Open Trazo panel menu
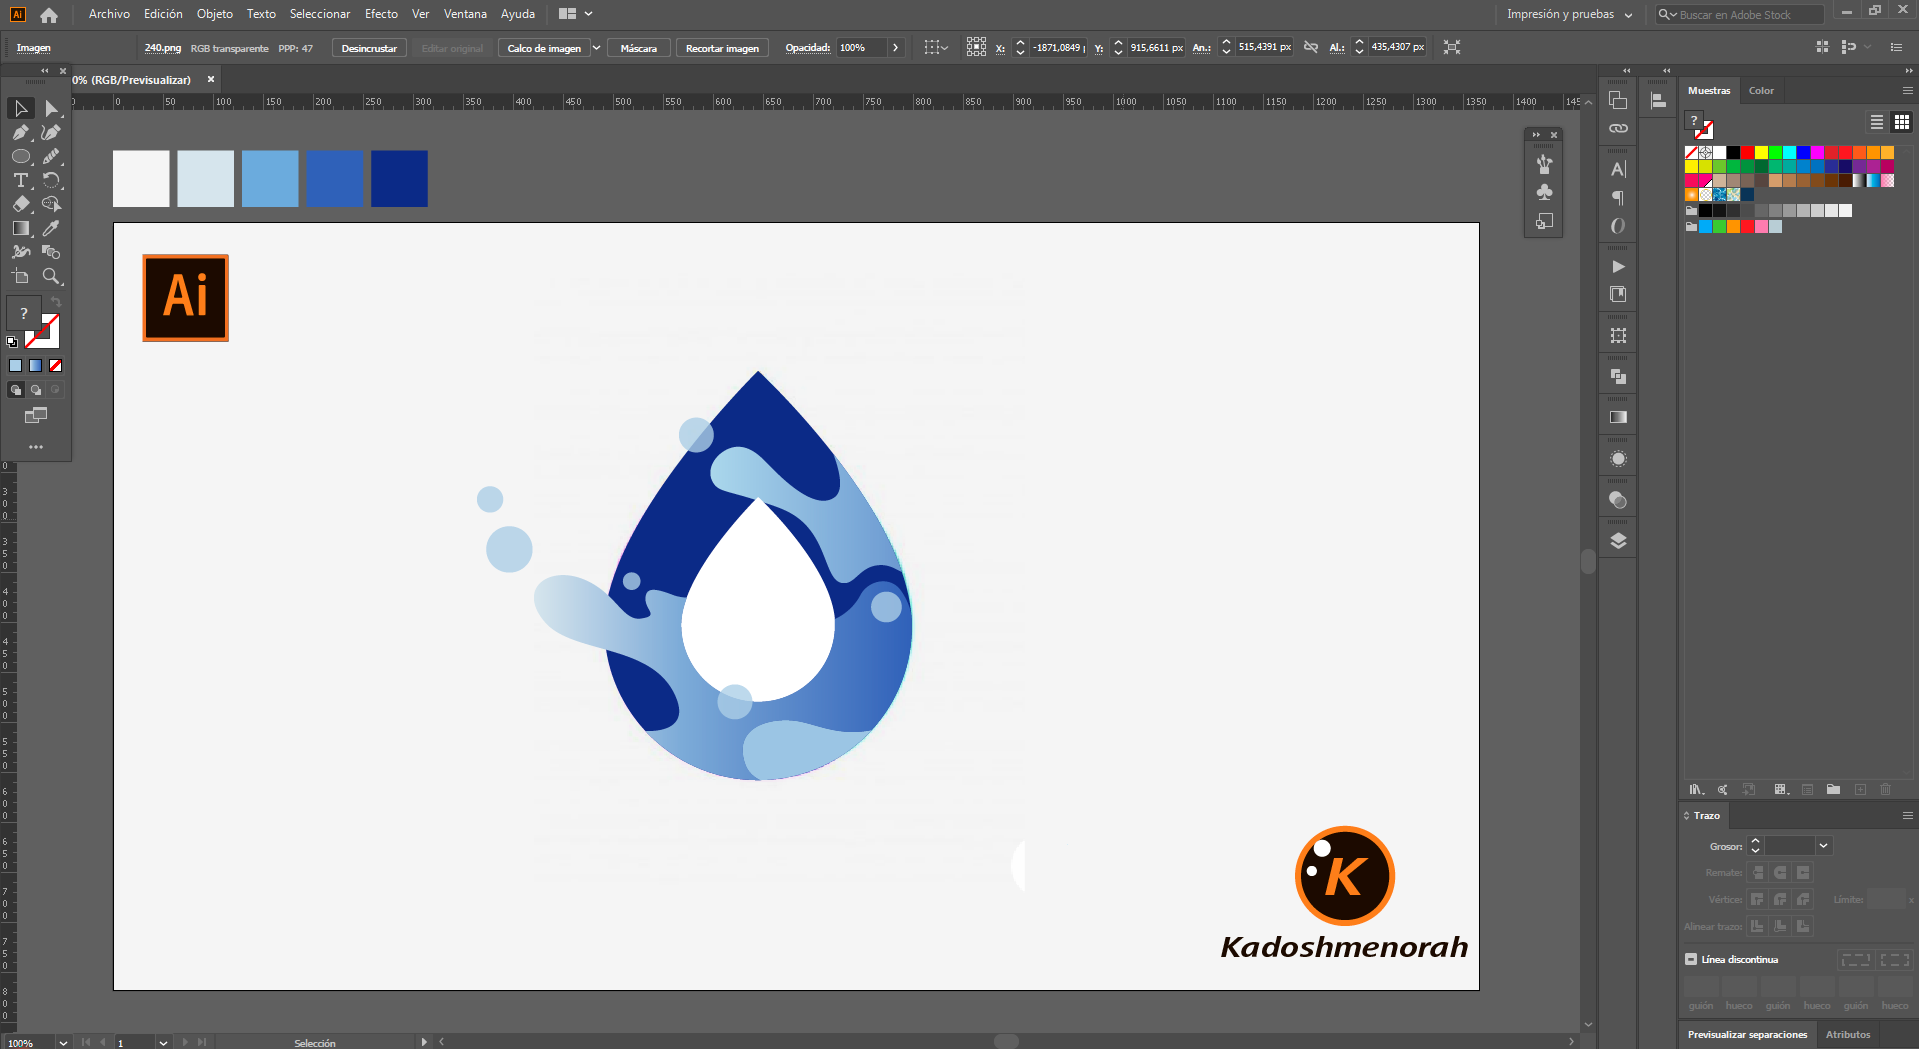The image size is (1919, 1049). pos(1907,816)
